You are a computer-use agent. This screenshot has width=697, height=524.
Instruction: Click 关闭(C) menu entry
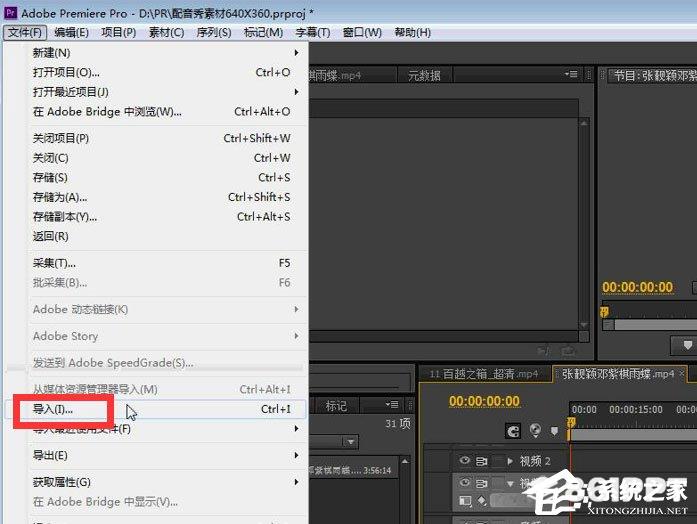[x=156, y=158]
